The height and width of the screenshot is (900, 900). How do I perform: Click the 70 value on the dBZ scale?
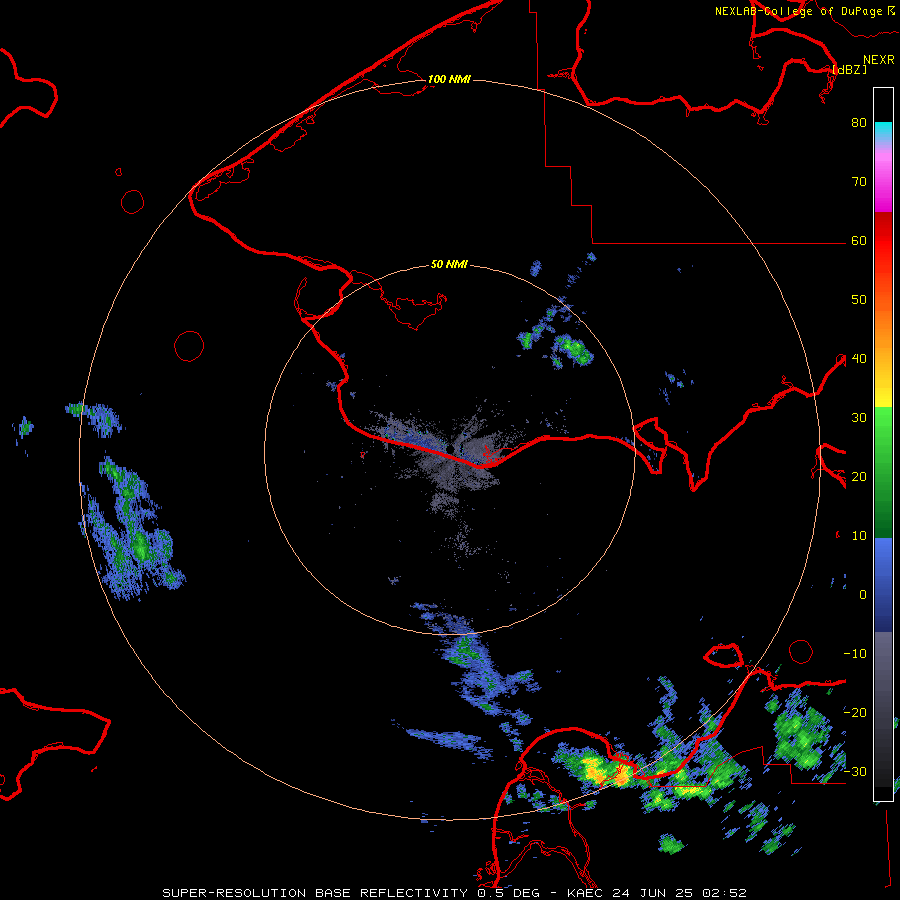859,182
